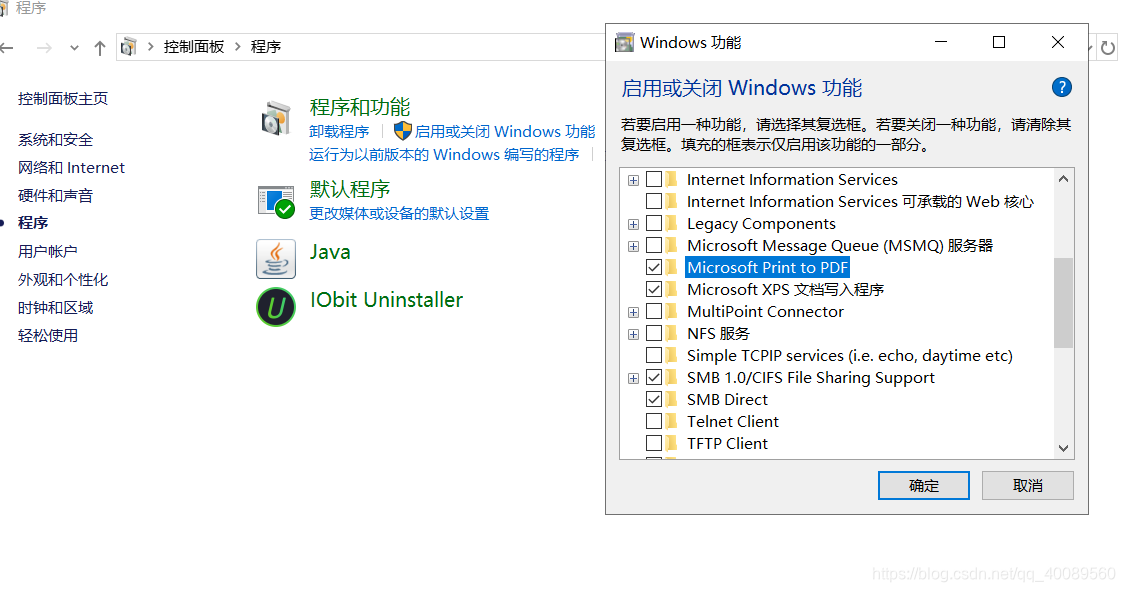Click 更改媒体或设备的默认设置 link
1125x592 pixels.
[x=399, y=213]
